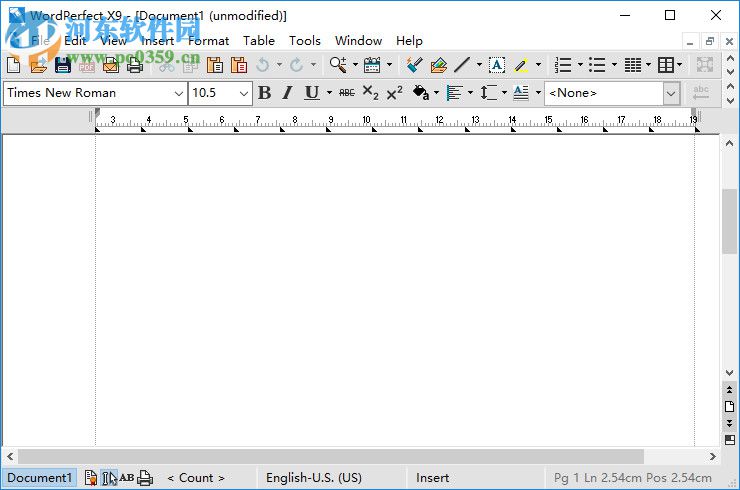Expand font color dropdown arrow
This screenshot has height=490, width=740.
(x=437, y=93)
